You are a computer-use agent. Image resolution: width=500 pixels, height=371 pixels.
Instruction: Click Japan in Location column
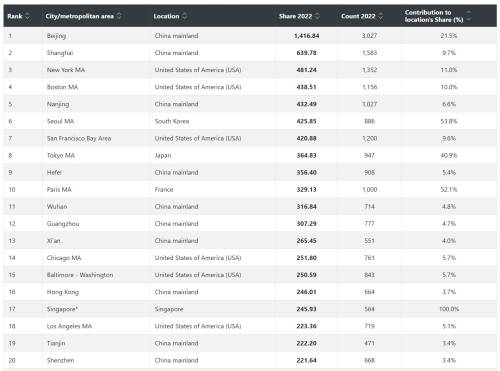(163, 155)
